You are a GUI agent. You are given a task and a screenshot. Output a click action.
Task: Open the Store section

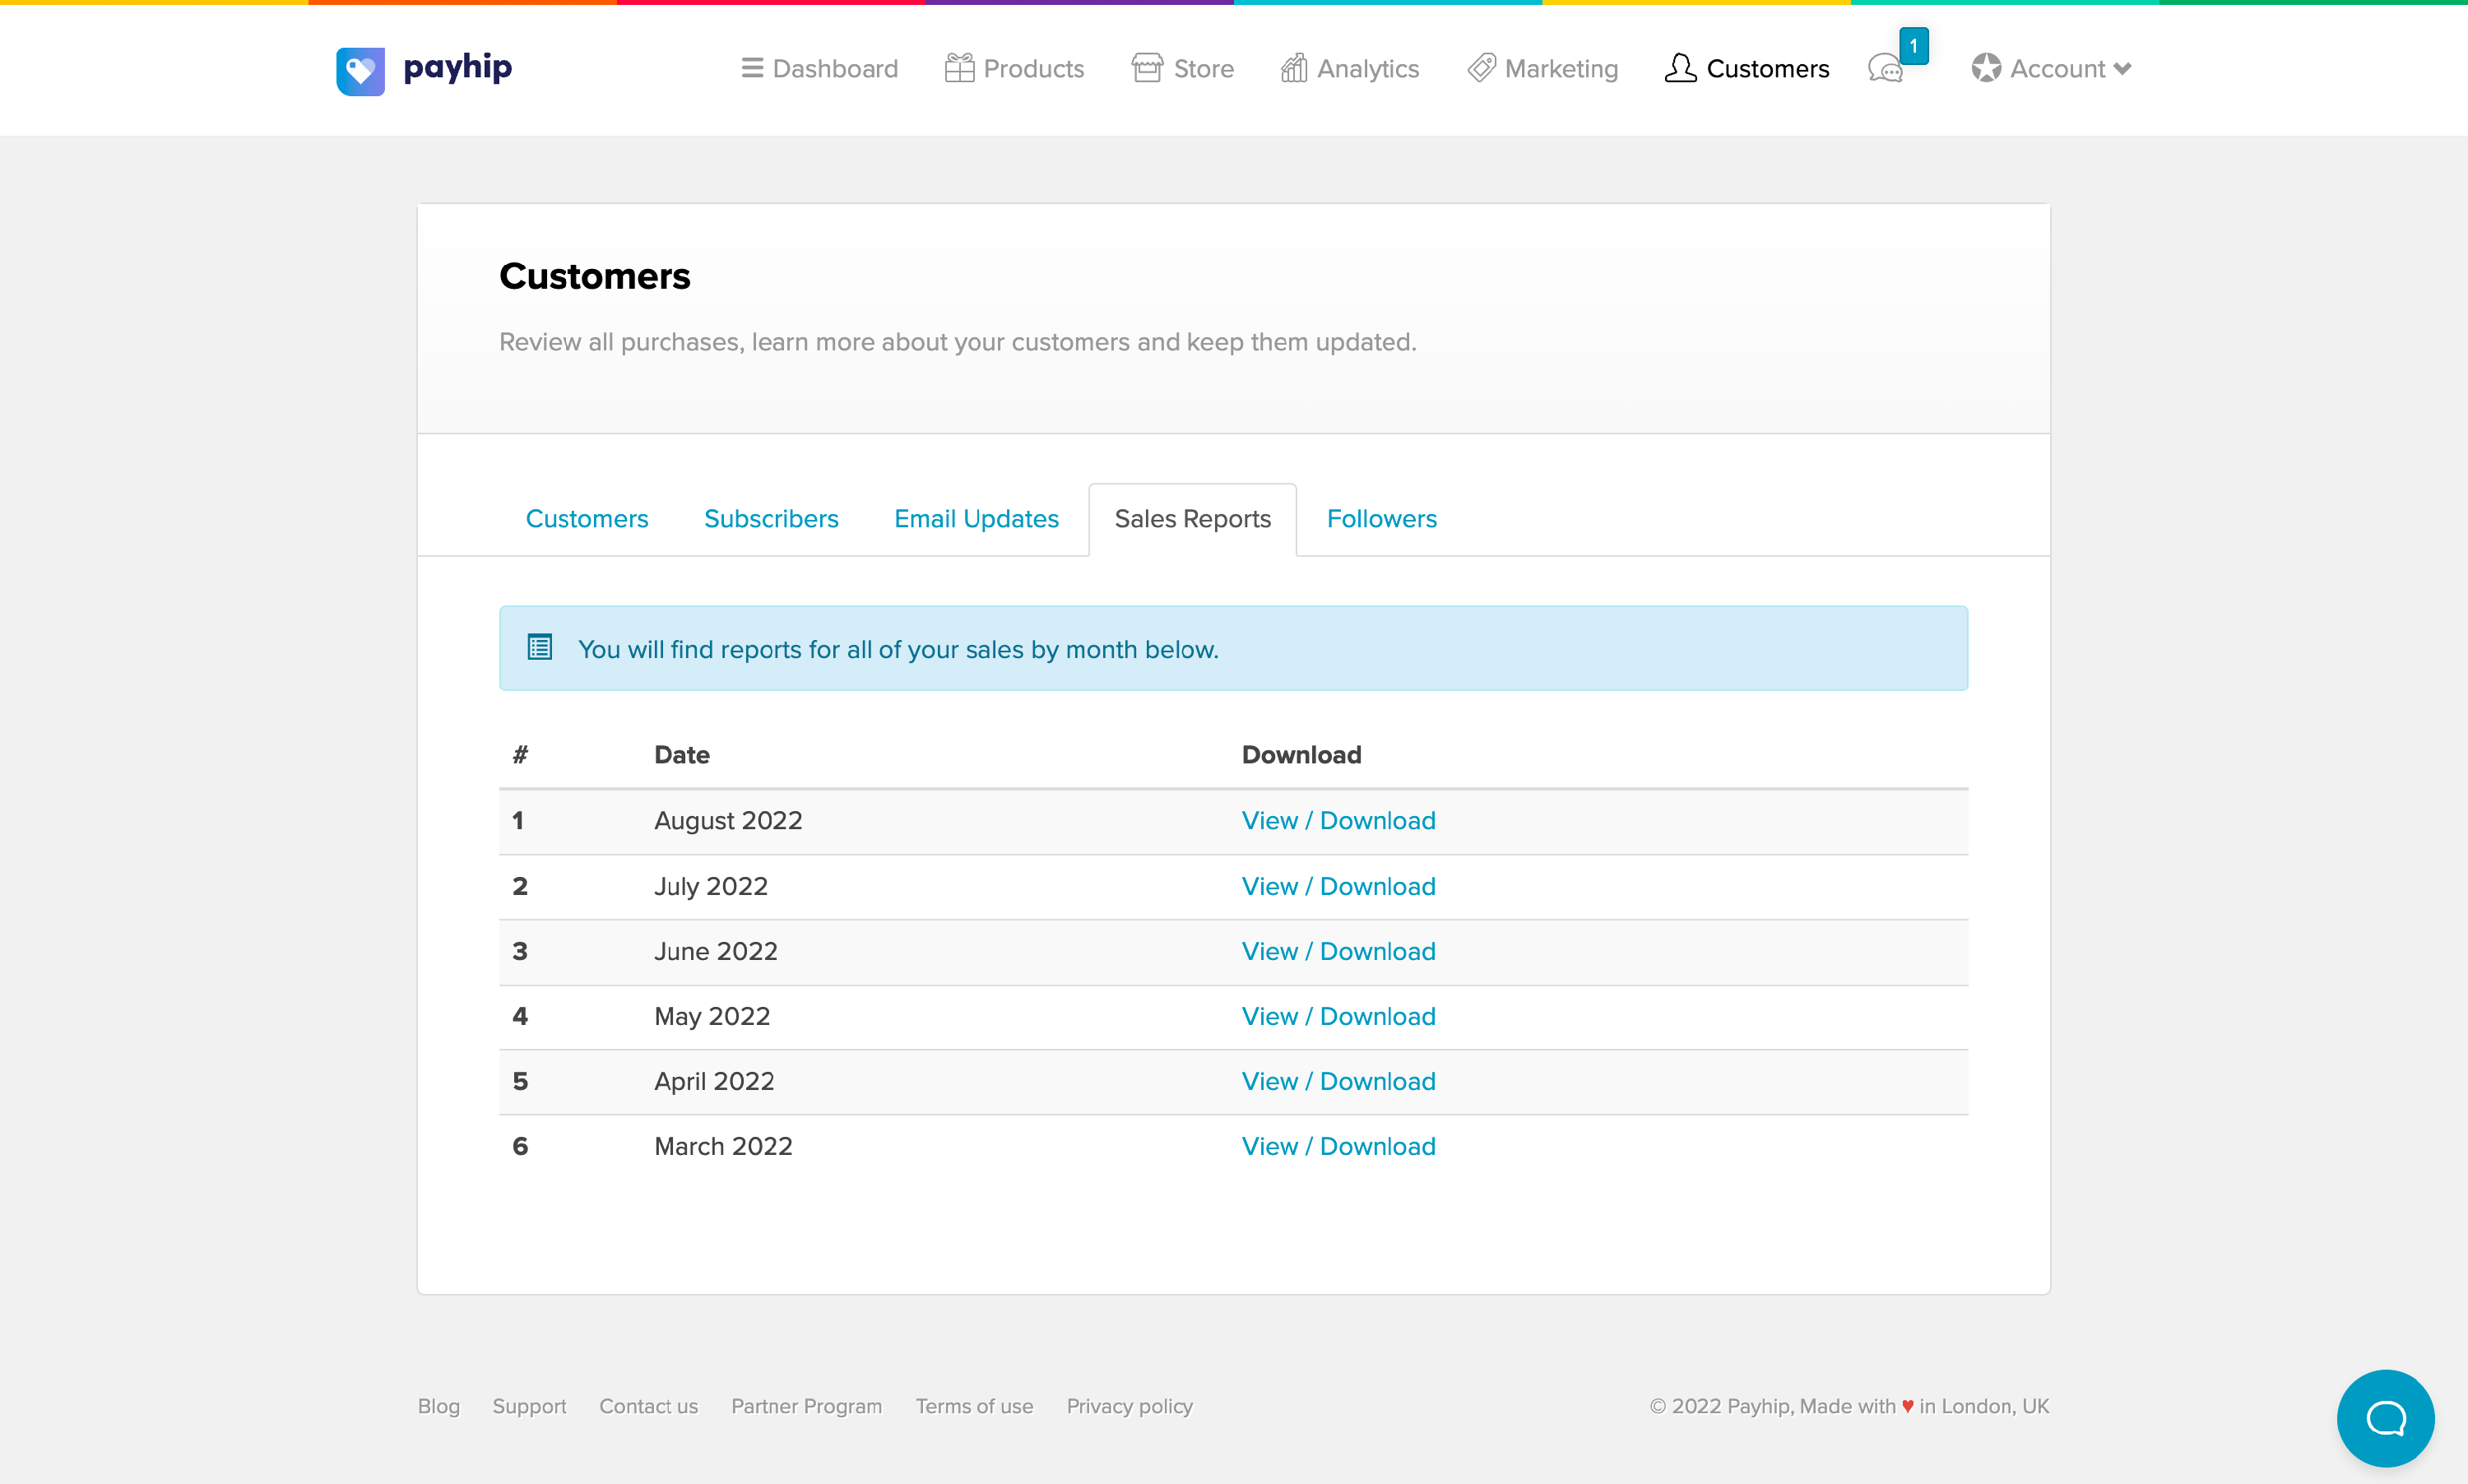[1182, 68]
